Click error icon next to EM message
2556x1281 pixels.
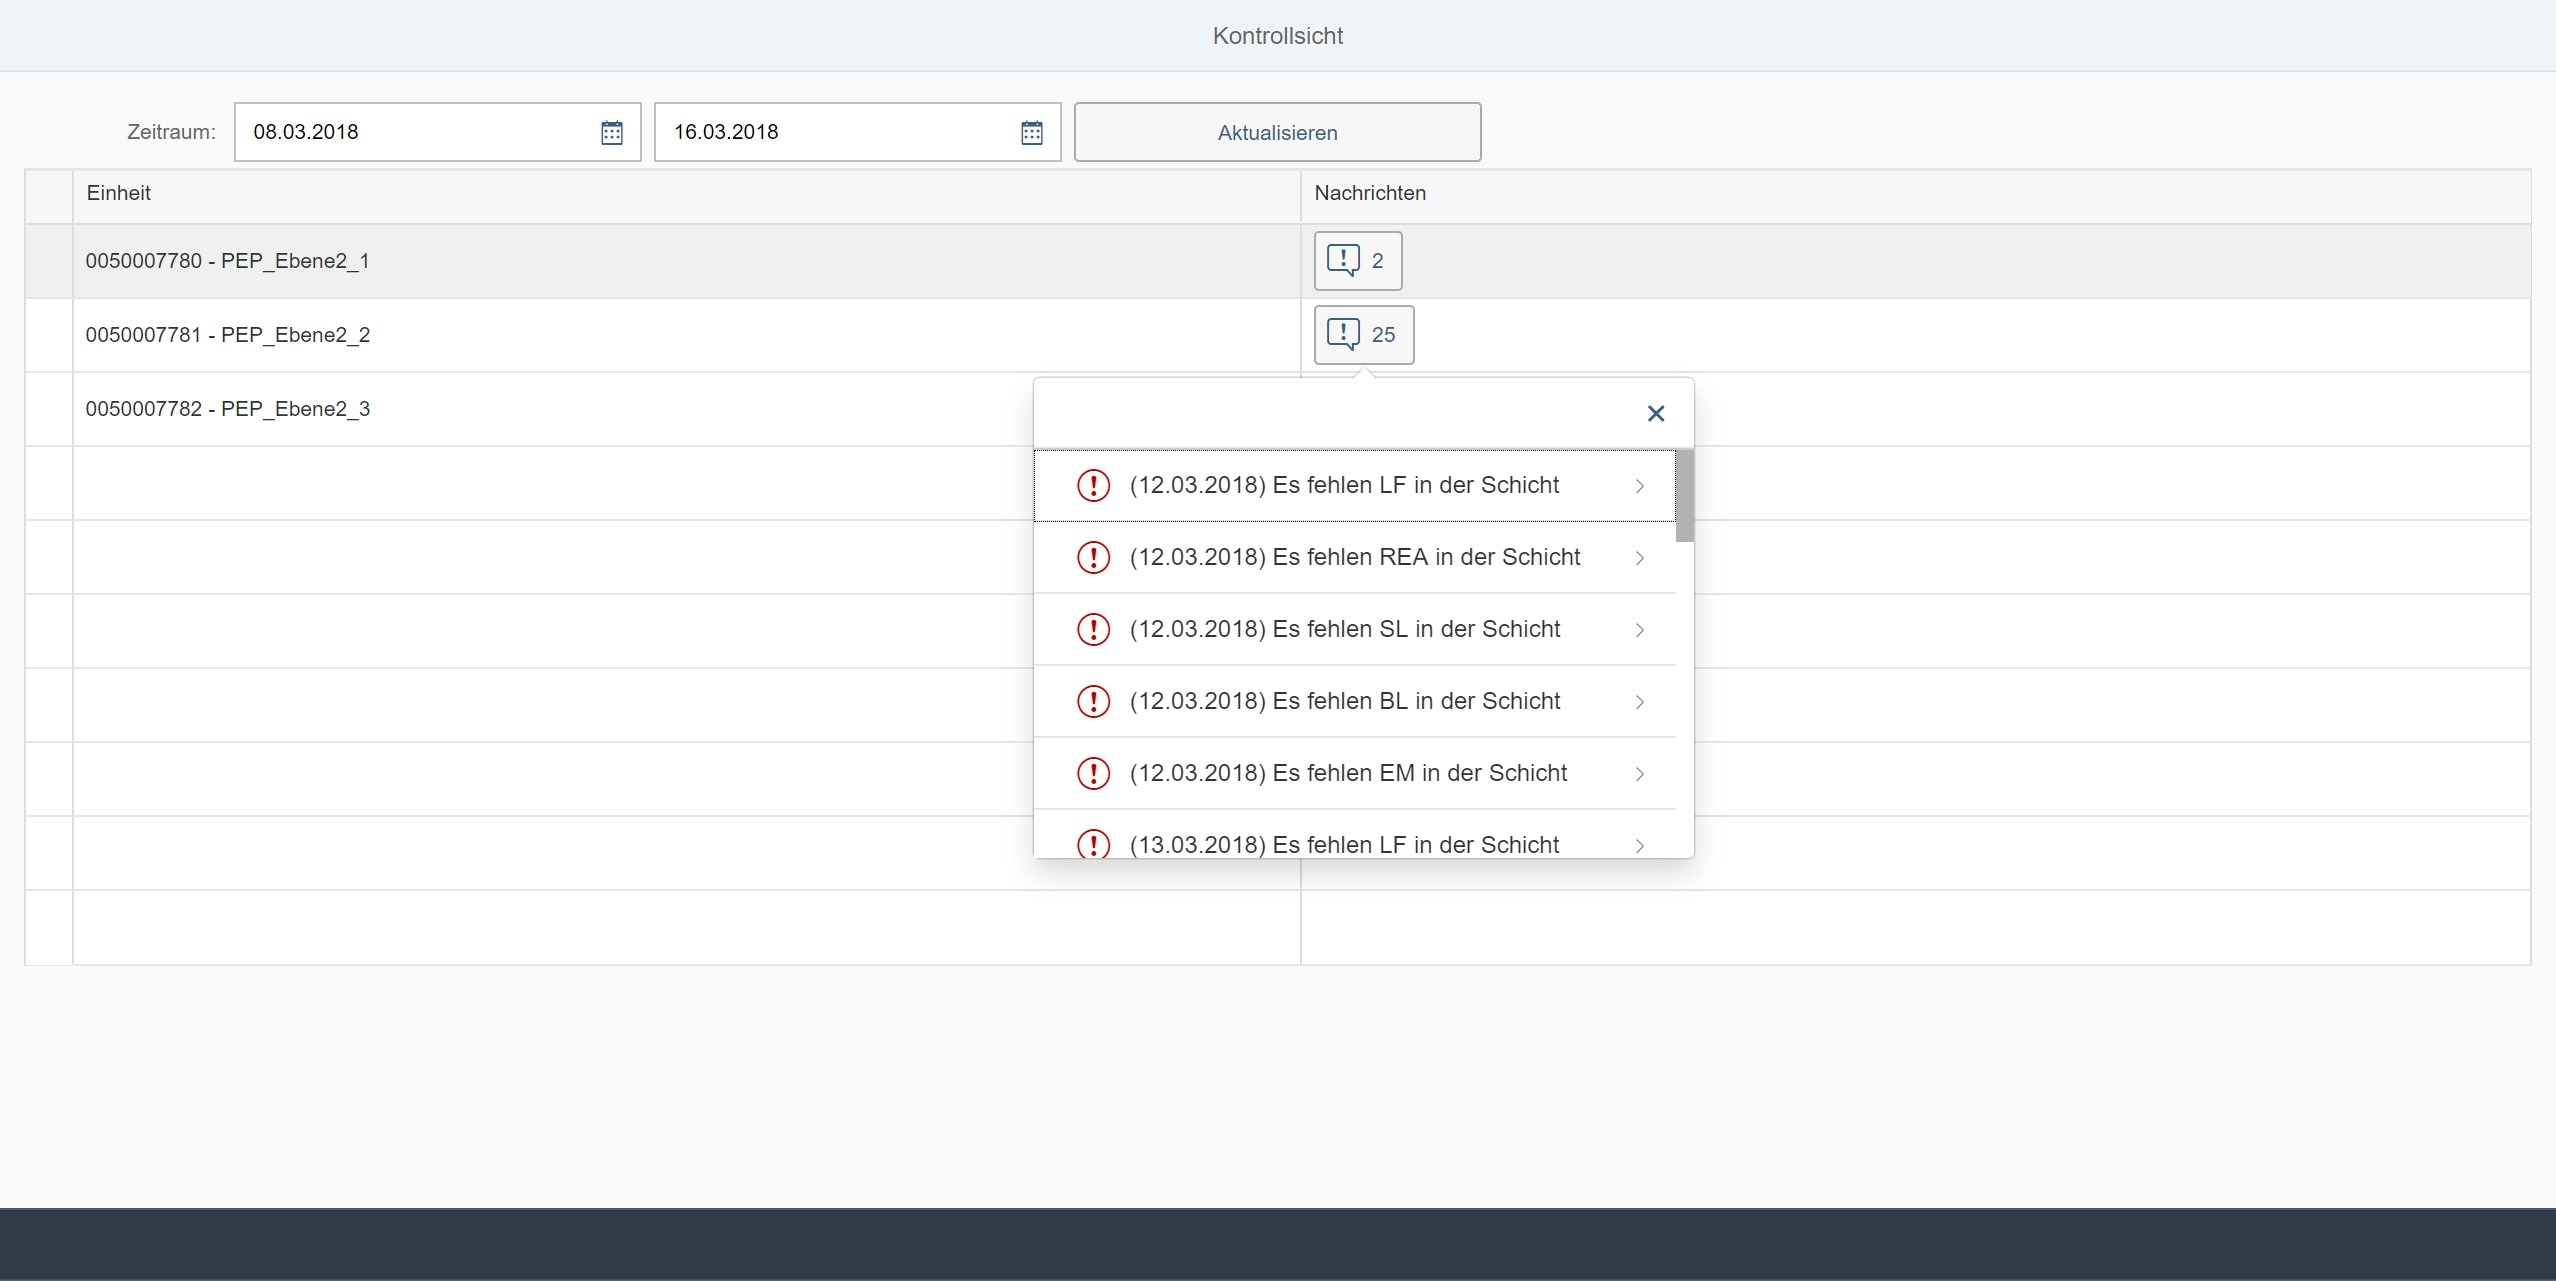[x=1093, y=774]
